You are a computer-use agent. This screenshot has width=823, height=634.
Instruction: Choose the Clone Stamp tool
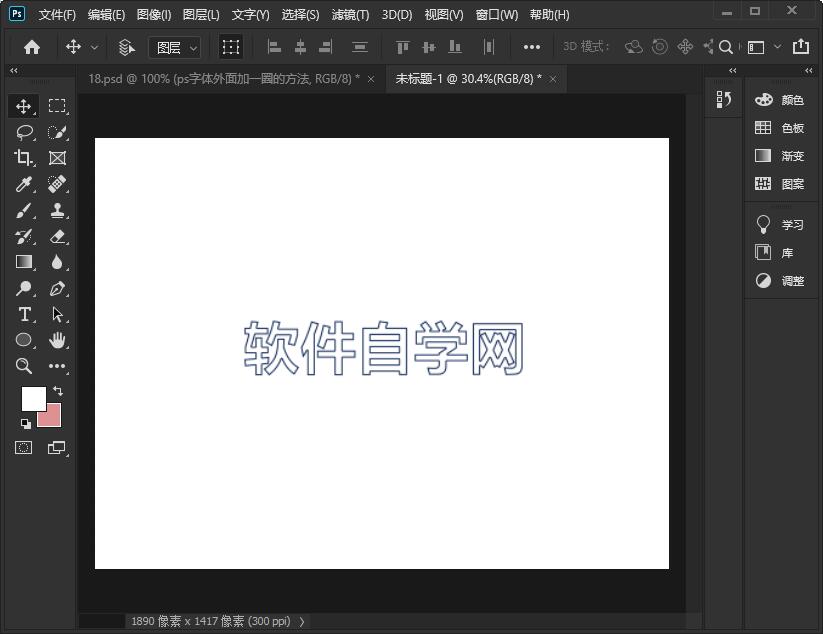[57, 211]
